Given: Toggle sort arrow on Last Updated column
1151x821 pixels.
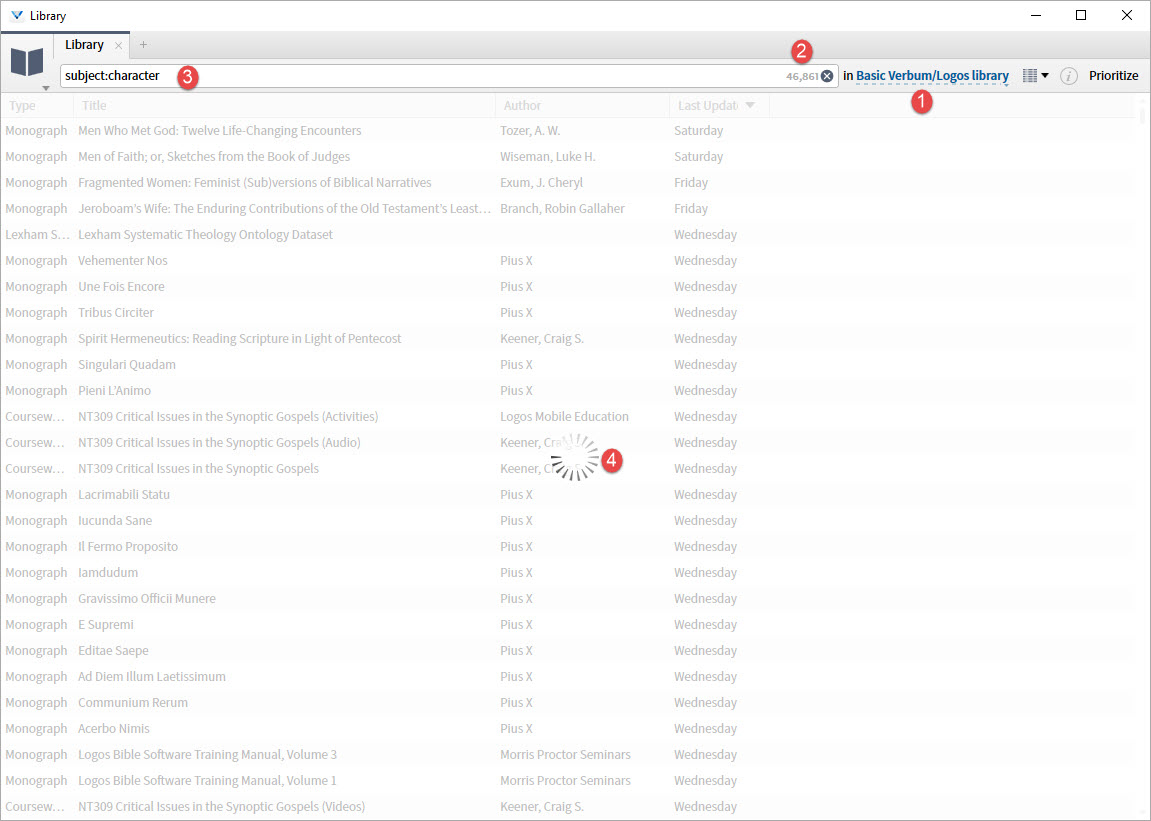Looking at the screenshot, I should (x=750, y=106).
